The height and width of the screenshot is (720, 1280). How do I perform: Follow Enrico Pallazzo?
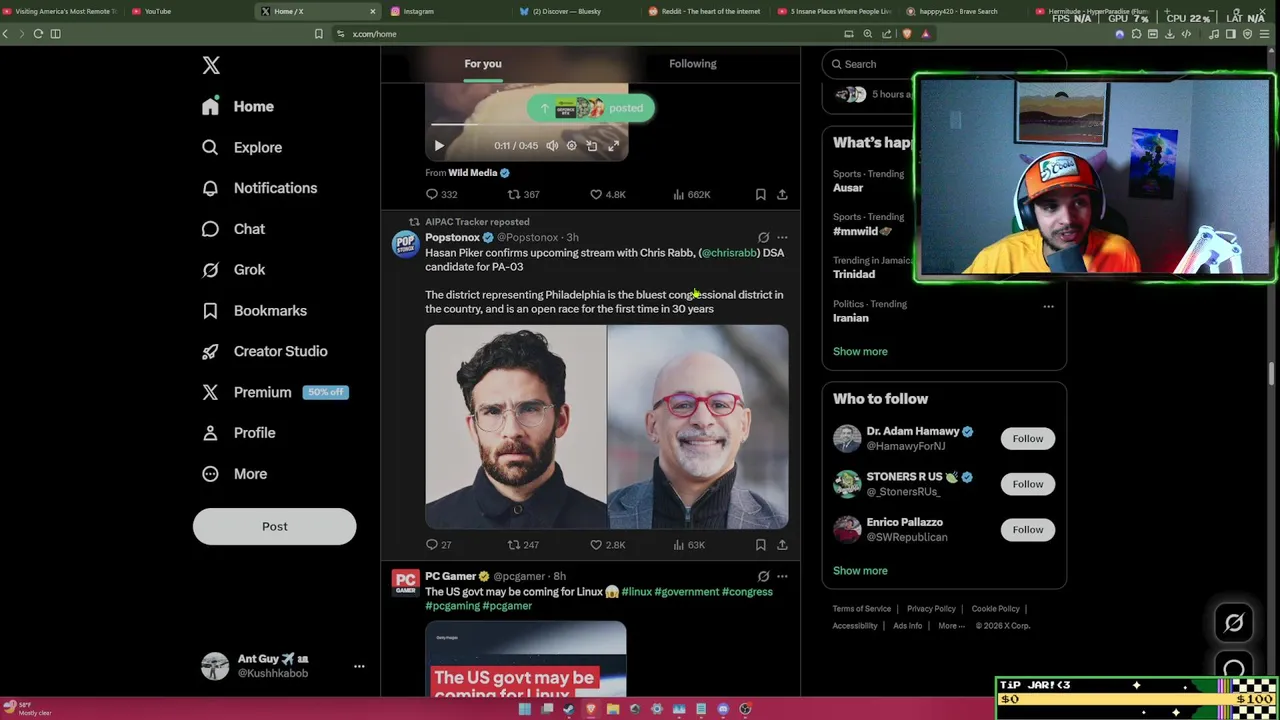(1027, 530)
